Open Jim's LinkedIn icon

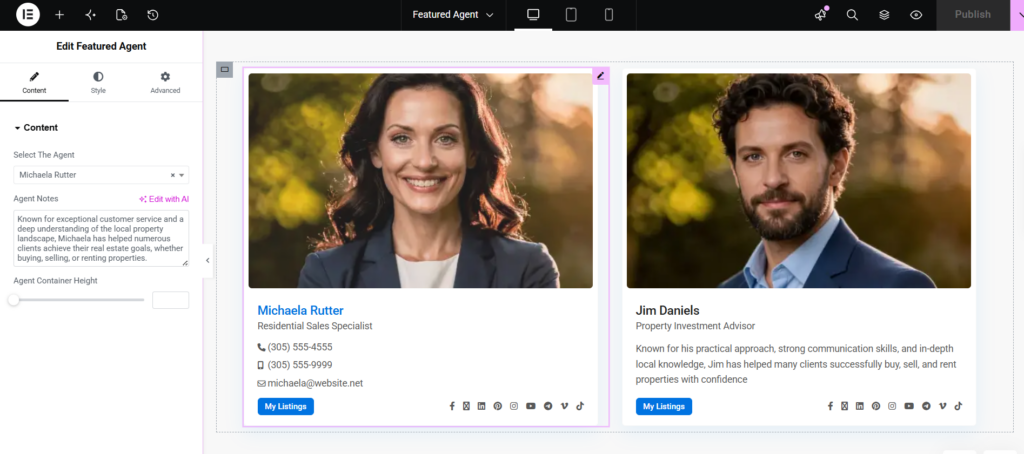click(859, 406)
